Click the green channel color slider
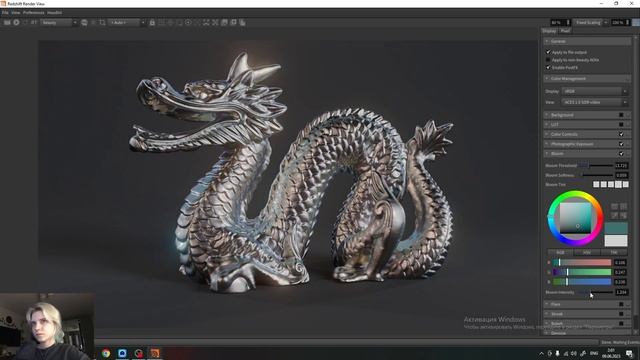The height and width of the screenshot is (360, 640). click(x=582, y=272)
